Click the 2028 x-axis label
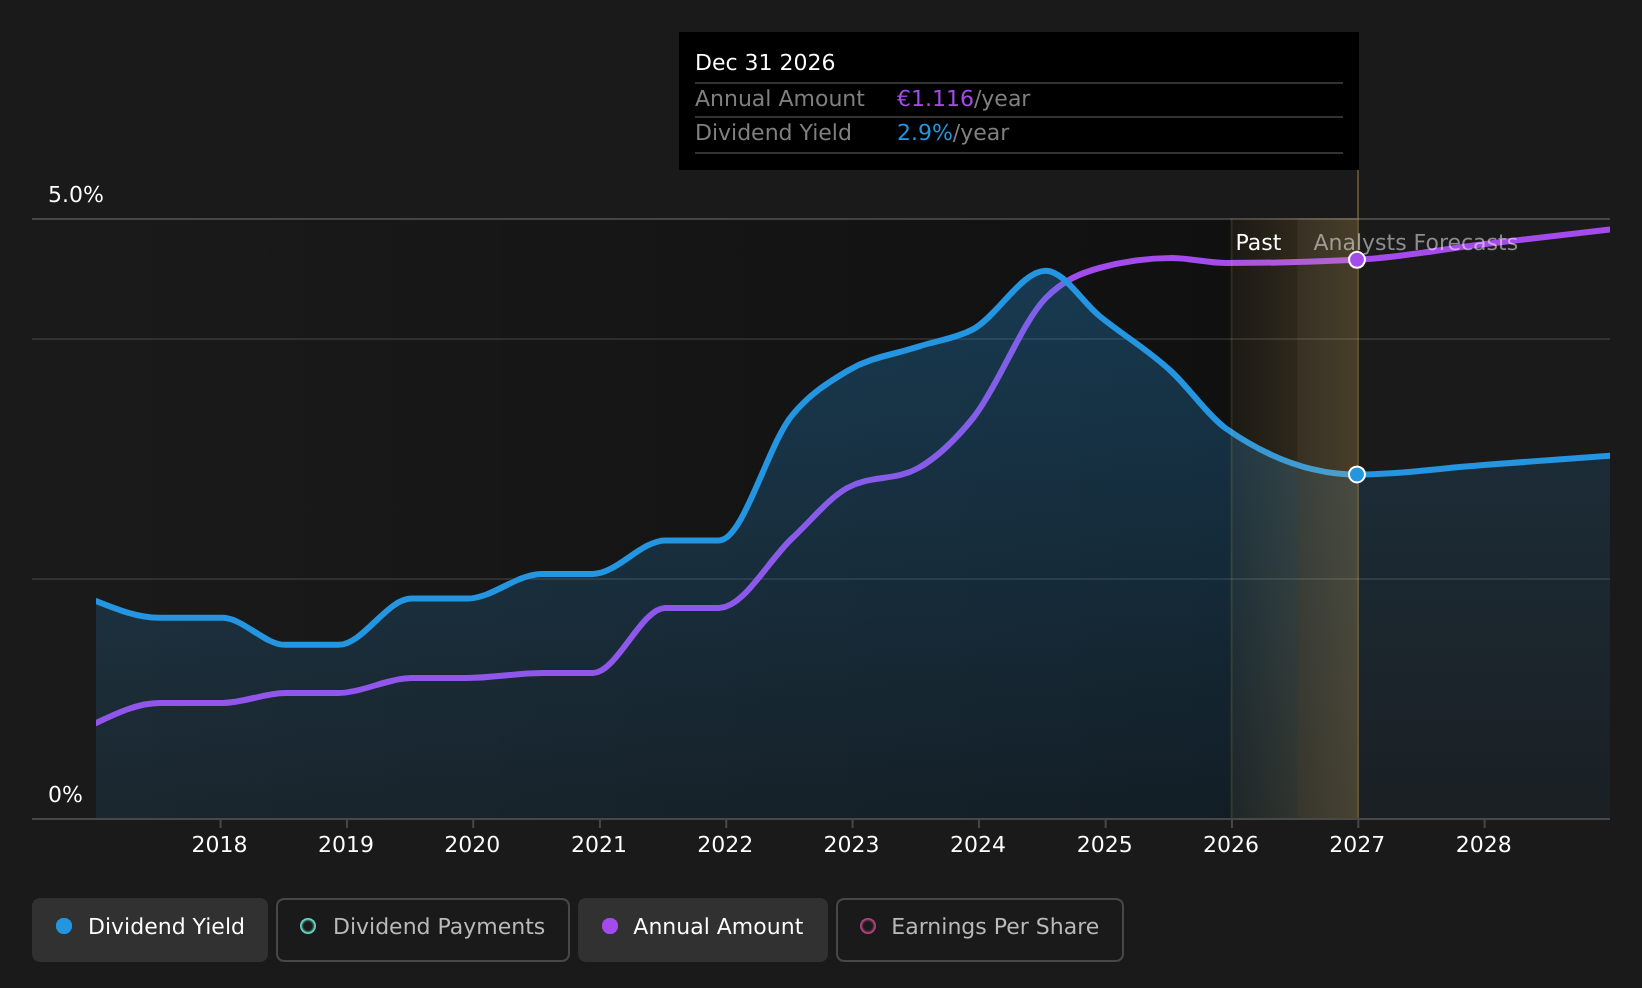The width and height of the screenshot is (1642, 988). click(x=1484, y=845)
